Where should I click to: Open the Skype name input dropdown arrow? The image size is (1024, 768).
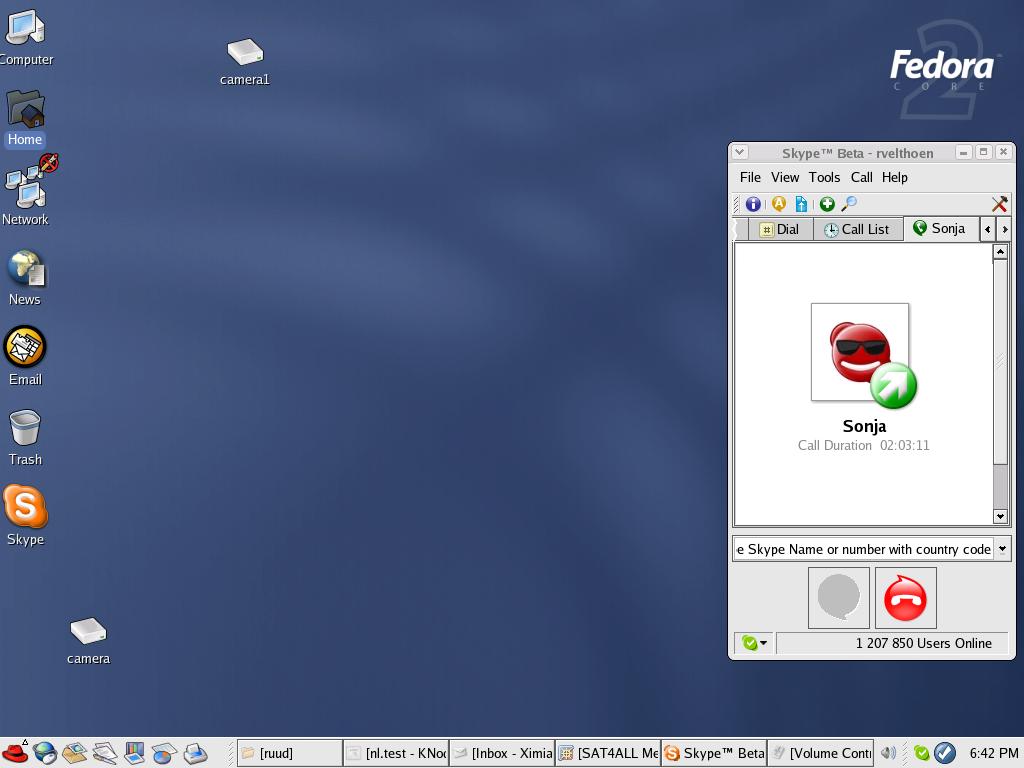point(1002,549)
